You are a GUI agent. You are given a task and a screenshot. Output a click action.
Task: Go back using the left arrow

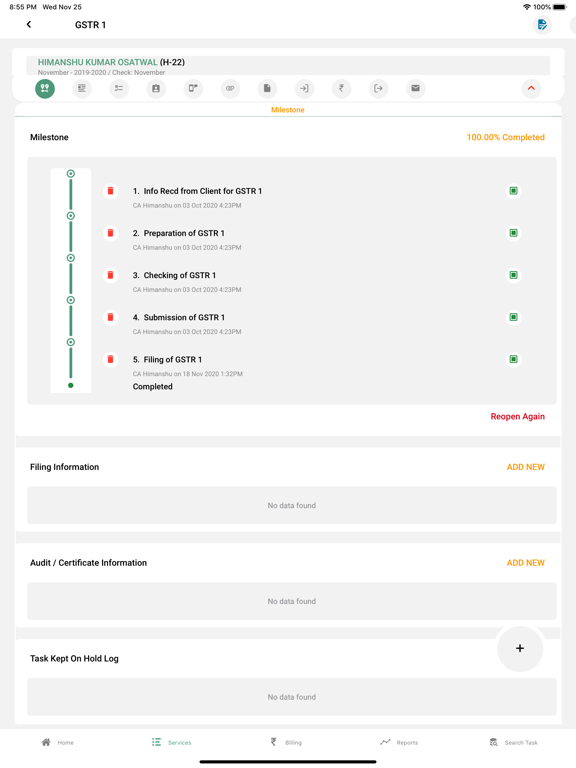[29, 24]
